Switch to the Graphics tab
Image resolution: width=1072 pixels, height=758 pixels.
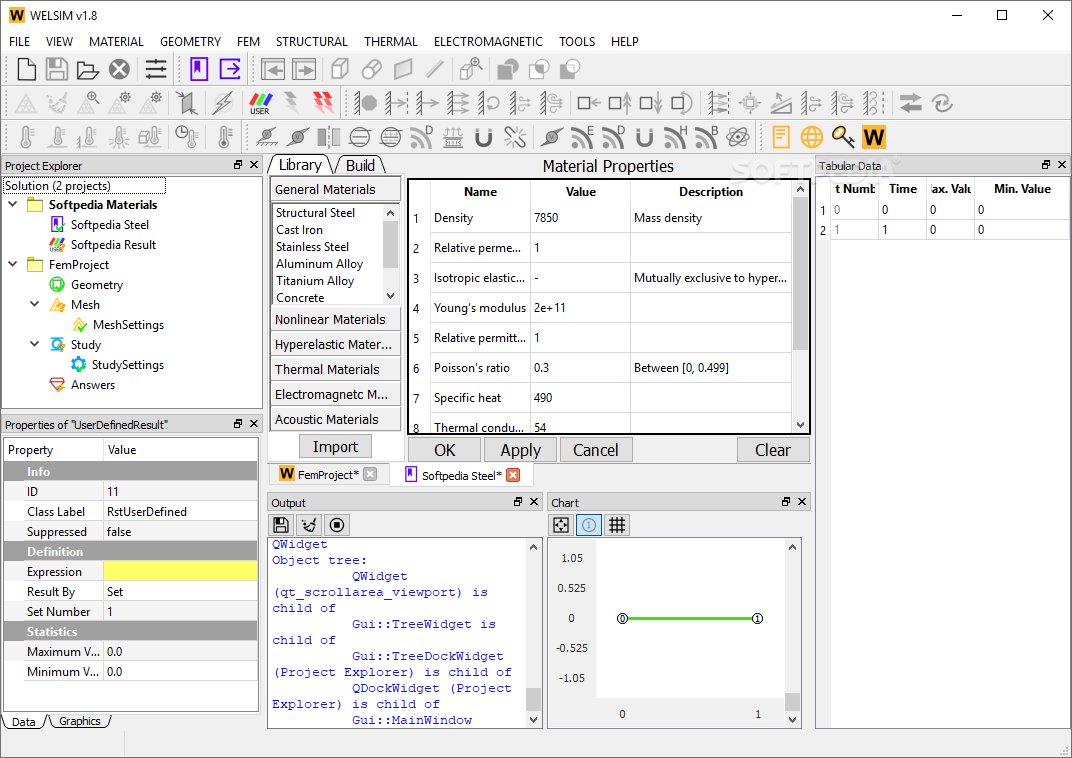tap(79, 721)
